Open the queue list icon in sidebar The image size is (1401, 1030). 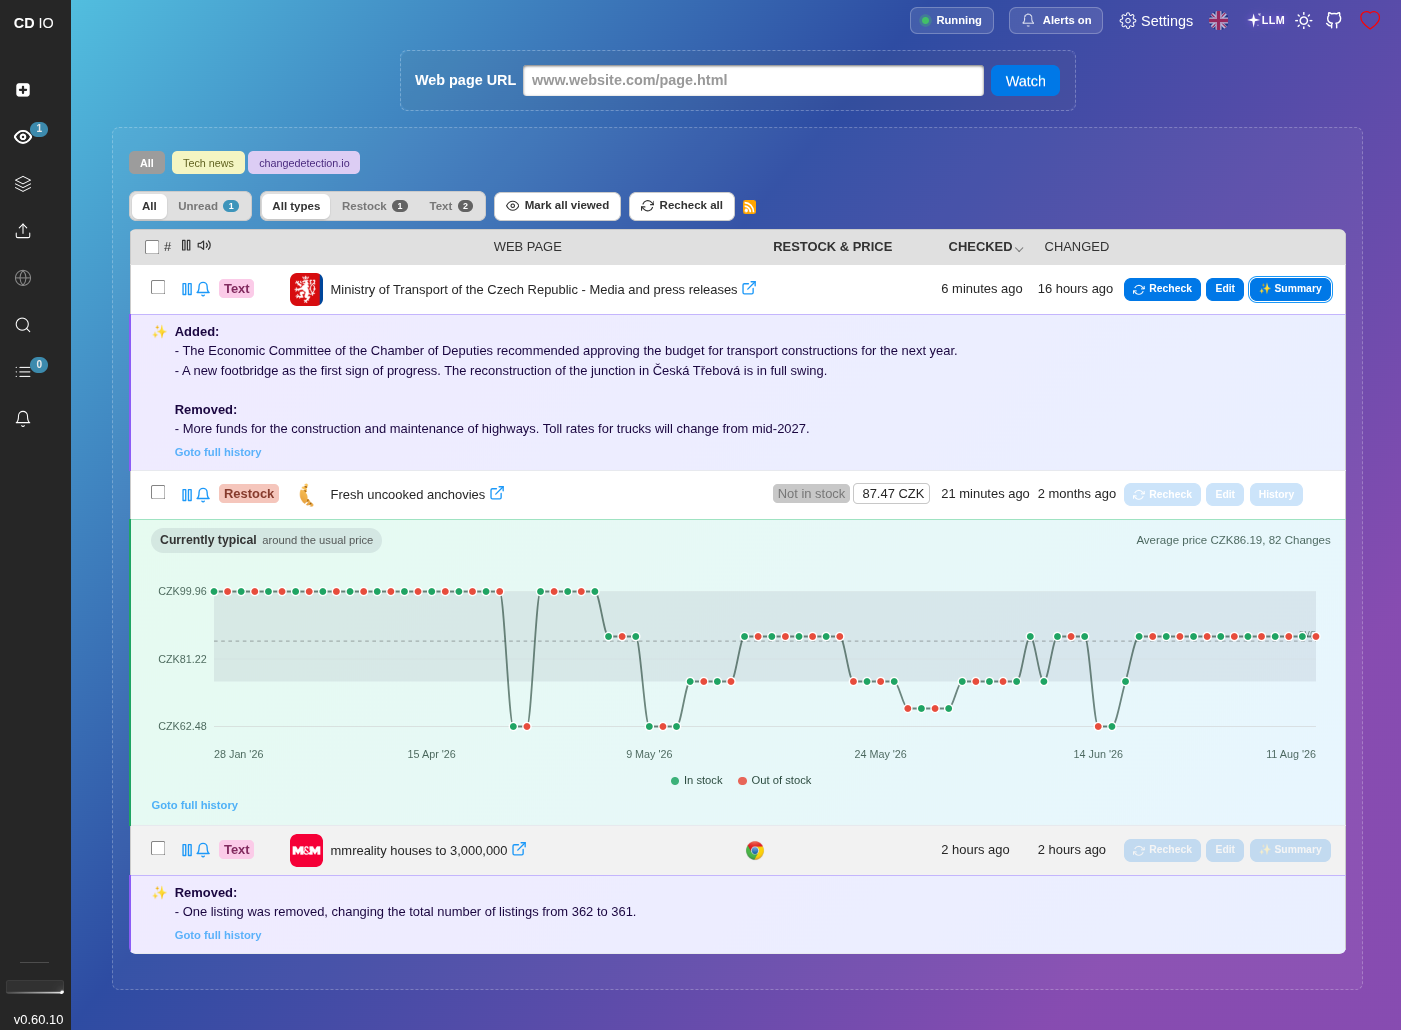pyautogui.click(x=23, y=372)
